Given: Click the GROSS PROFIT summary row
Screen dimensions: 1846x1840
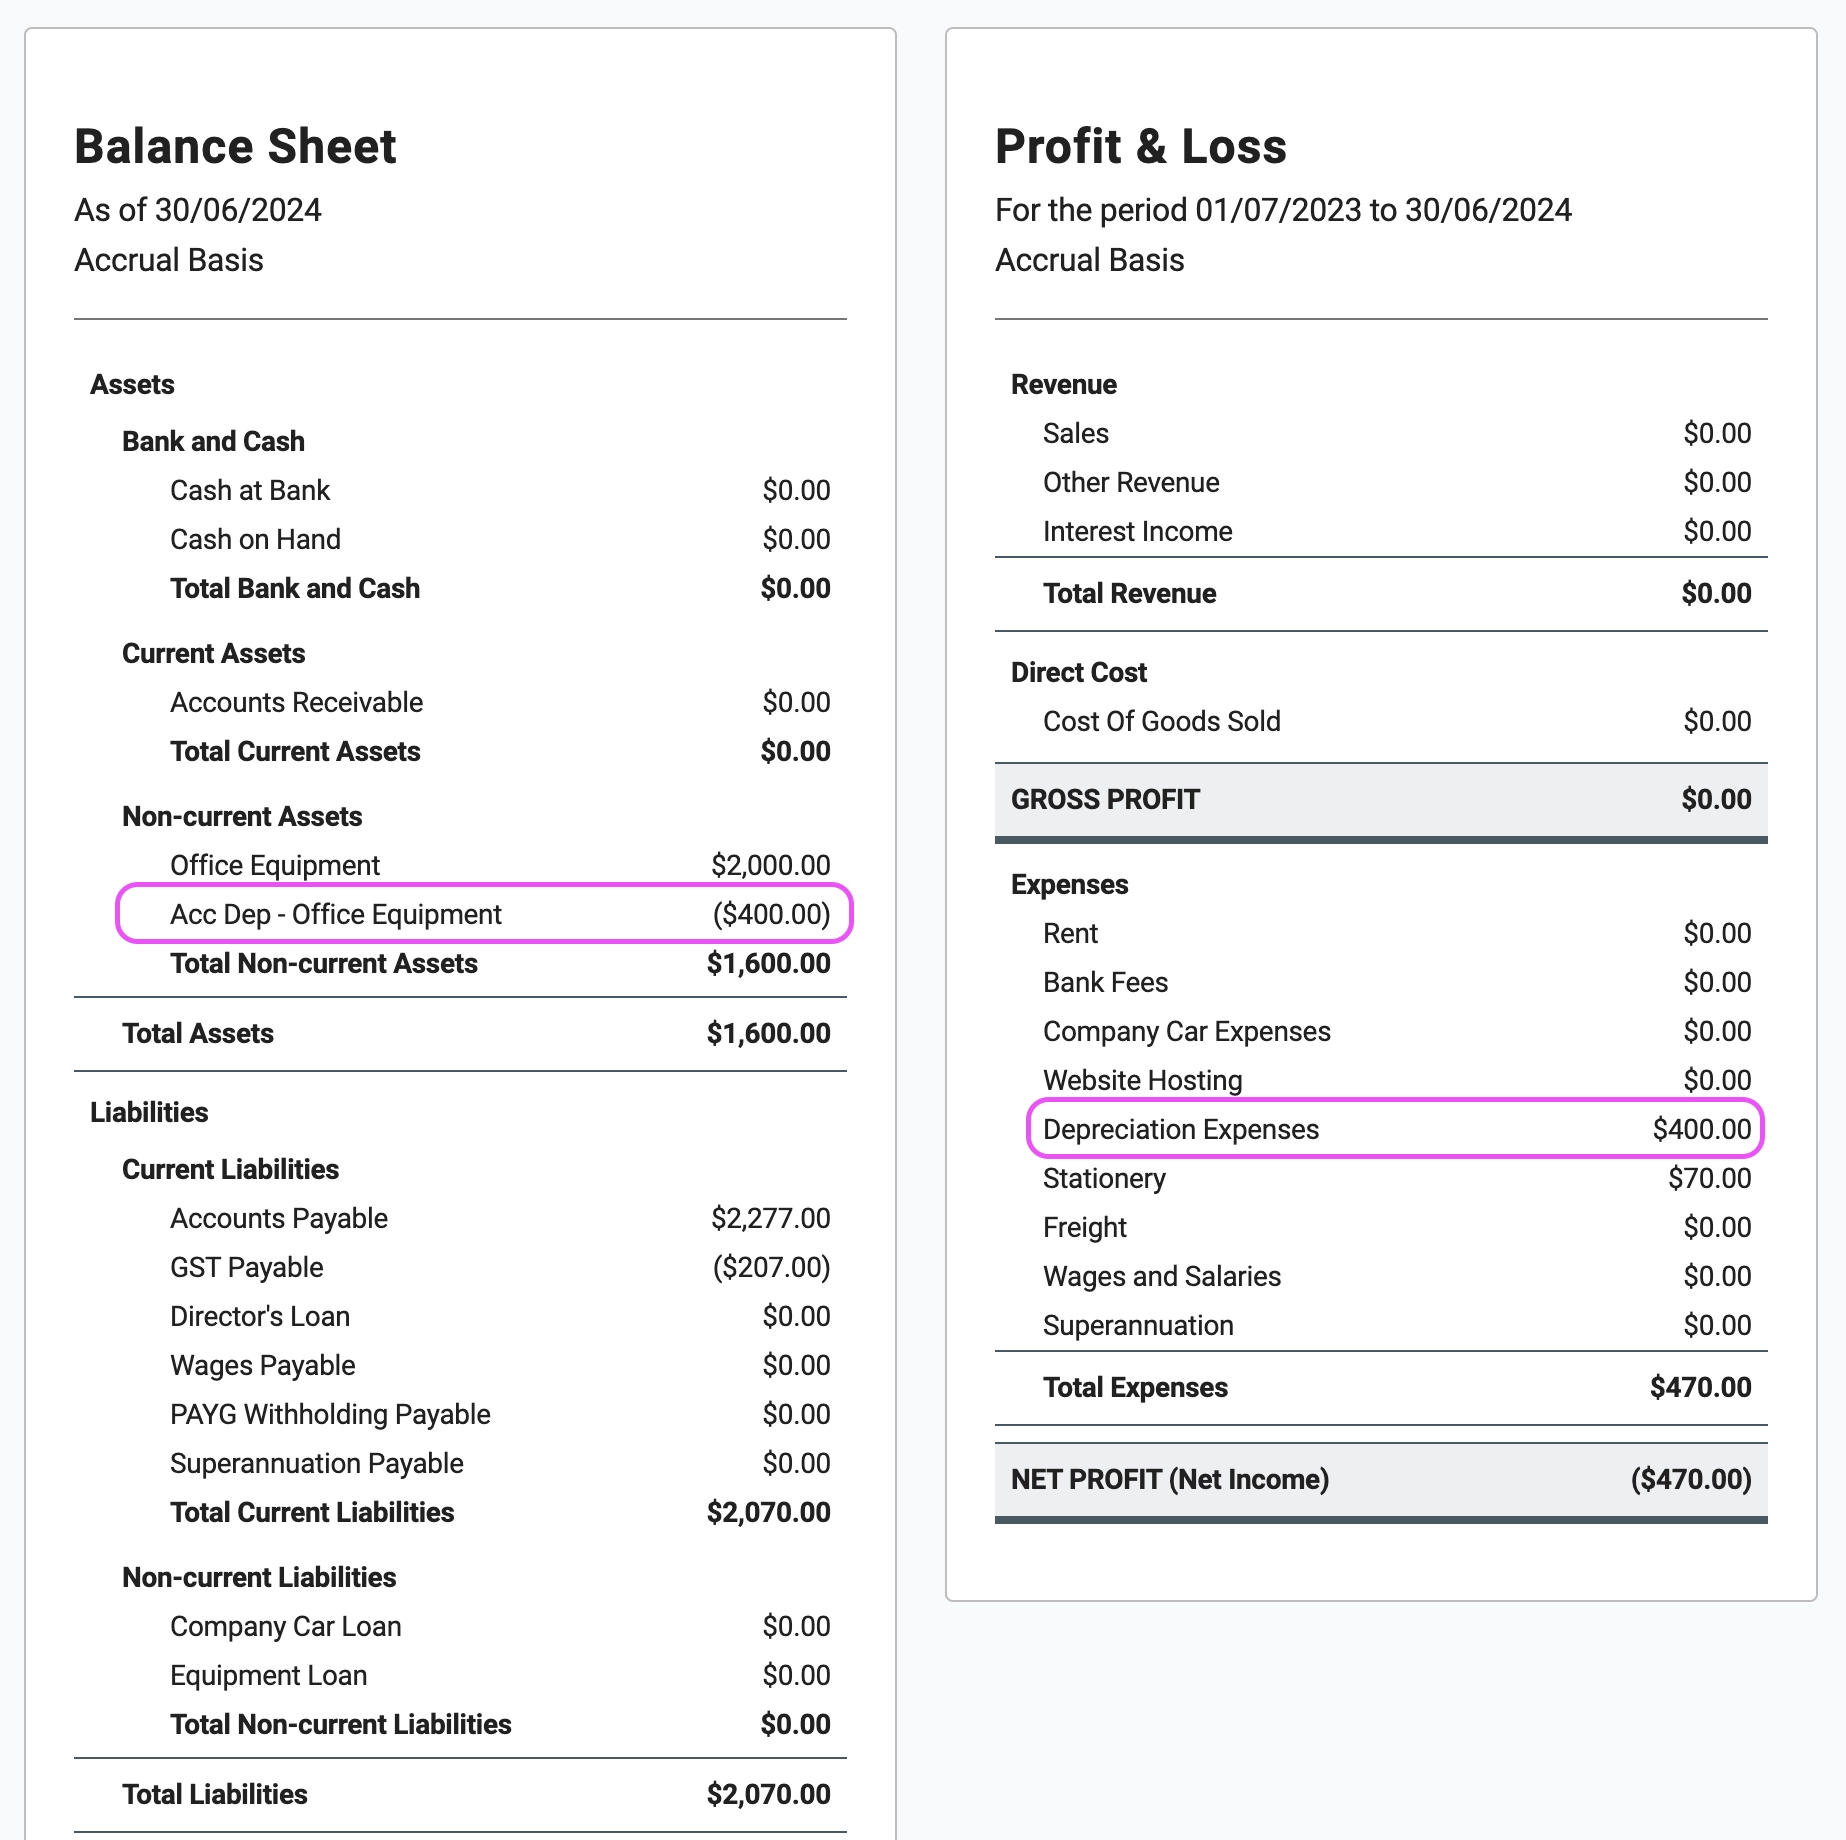Looking at the screenshot, I should (x=1380, y=799).
